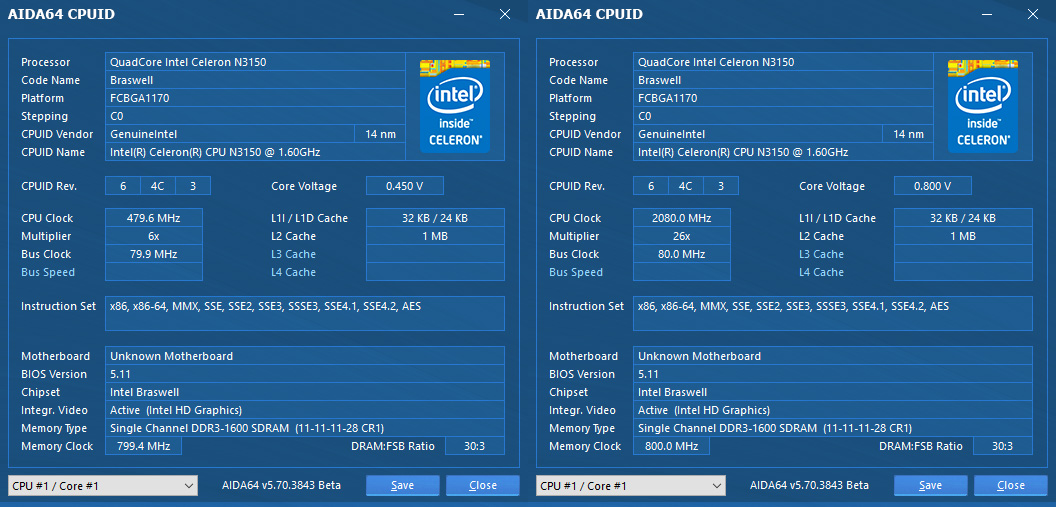This screenshot has height=507, width=1056.
Task: Click DRAM:FSB Ratio 30:3 in right window
Action: [1002, 446]
